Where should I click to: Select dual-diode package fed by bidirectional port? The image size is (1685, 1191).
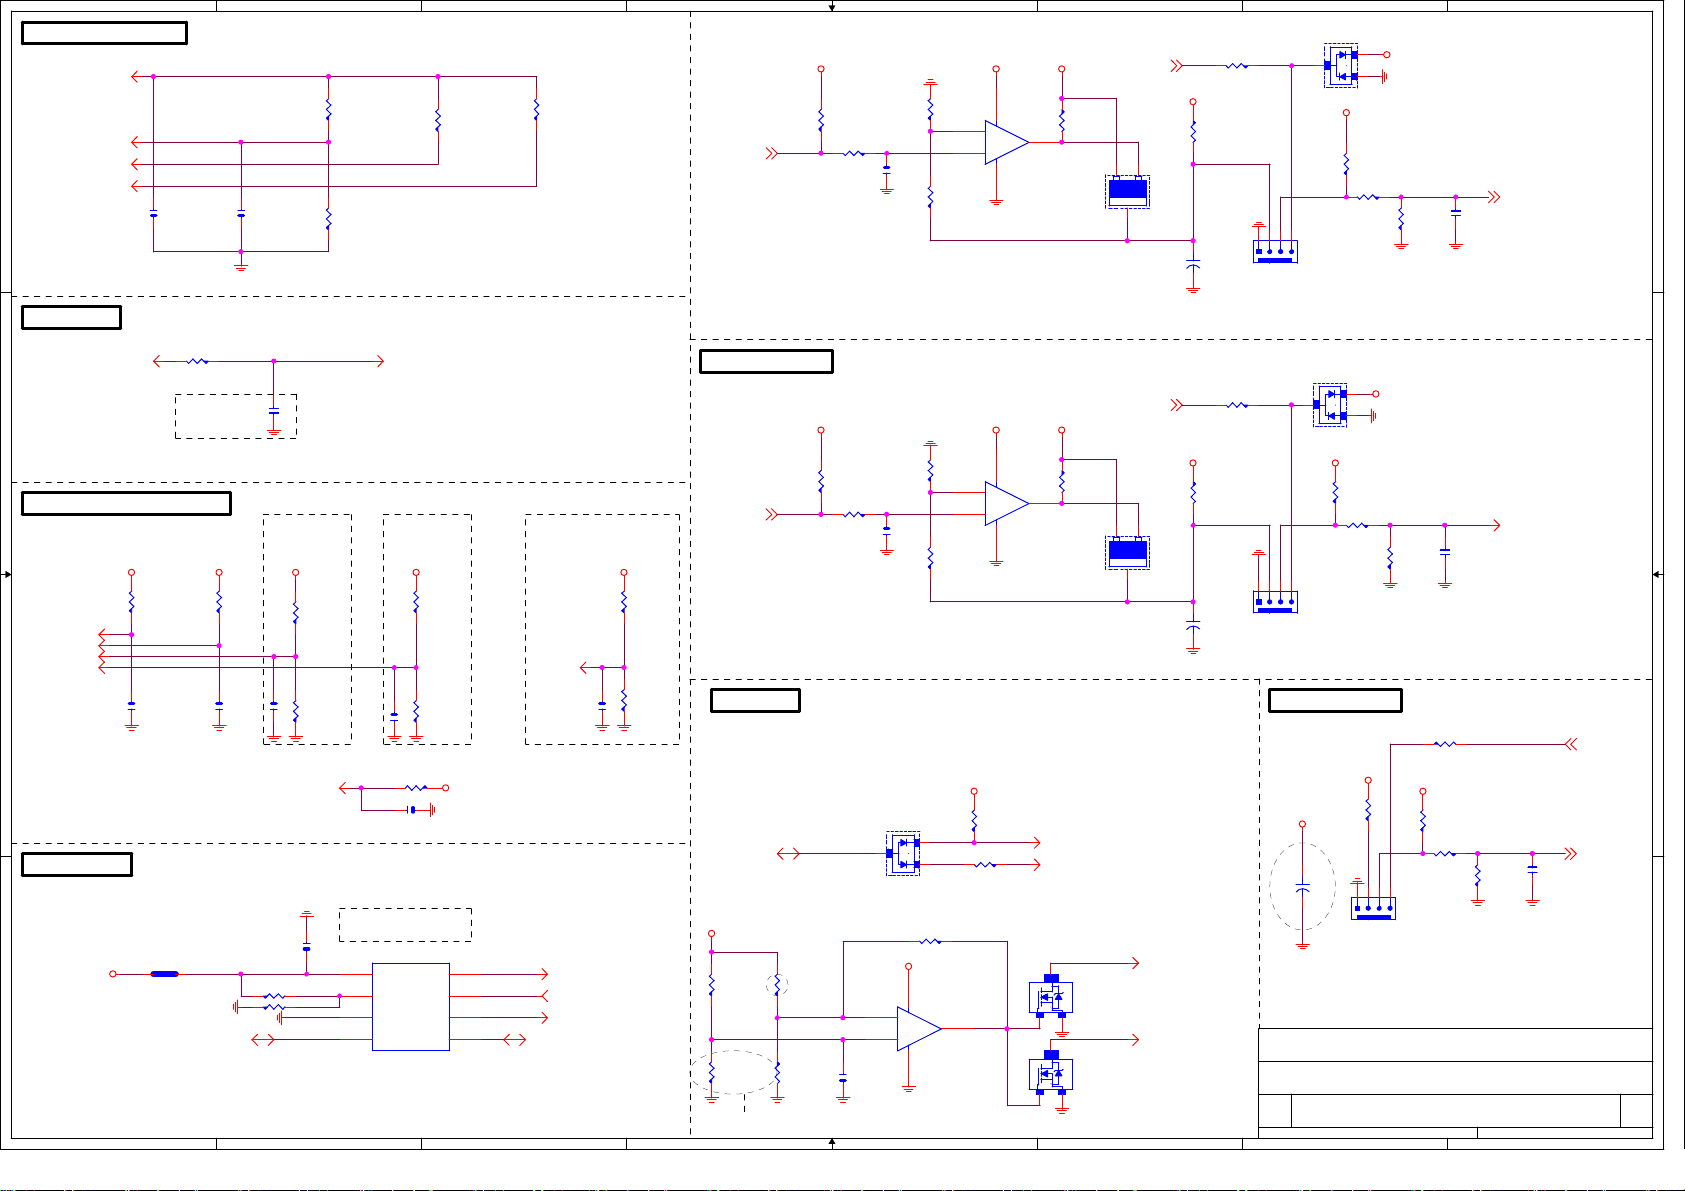pyautogui.click(x=903, y=853)
